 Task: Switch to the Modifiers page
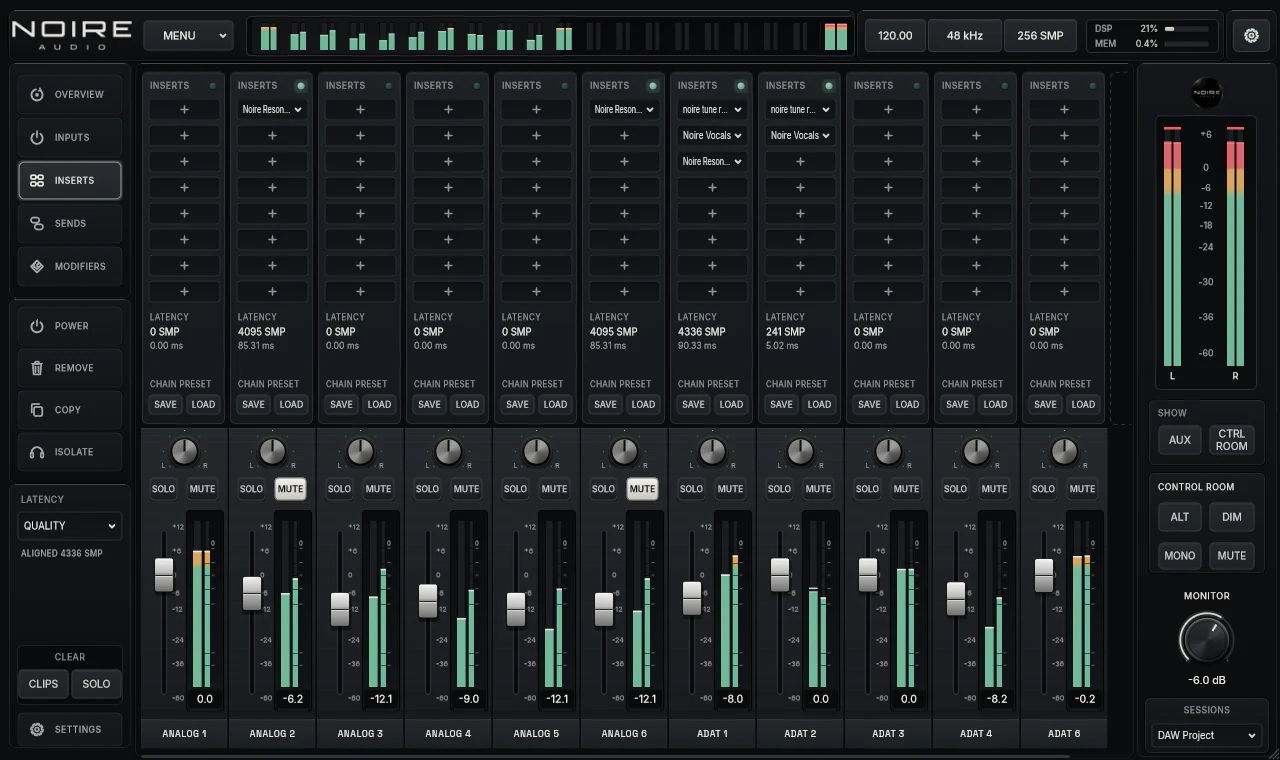tap(70, 266)
